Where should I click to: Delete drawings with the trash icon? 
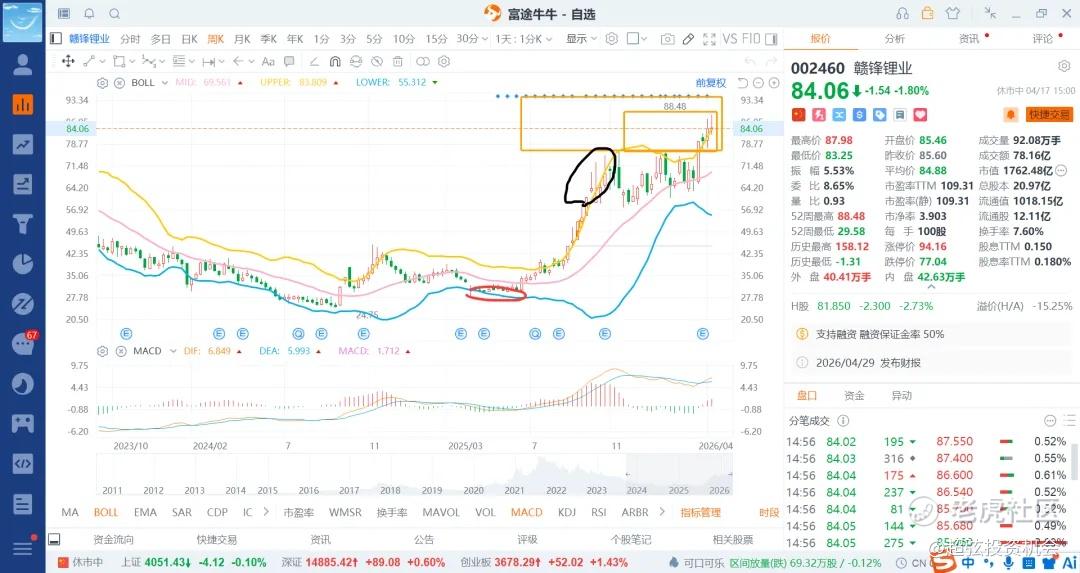tap(397, 61)
